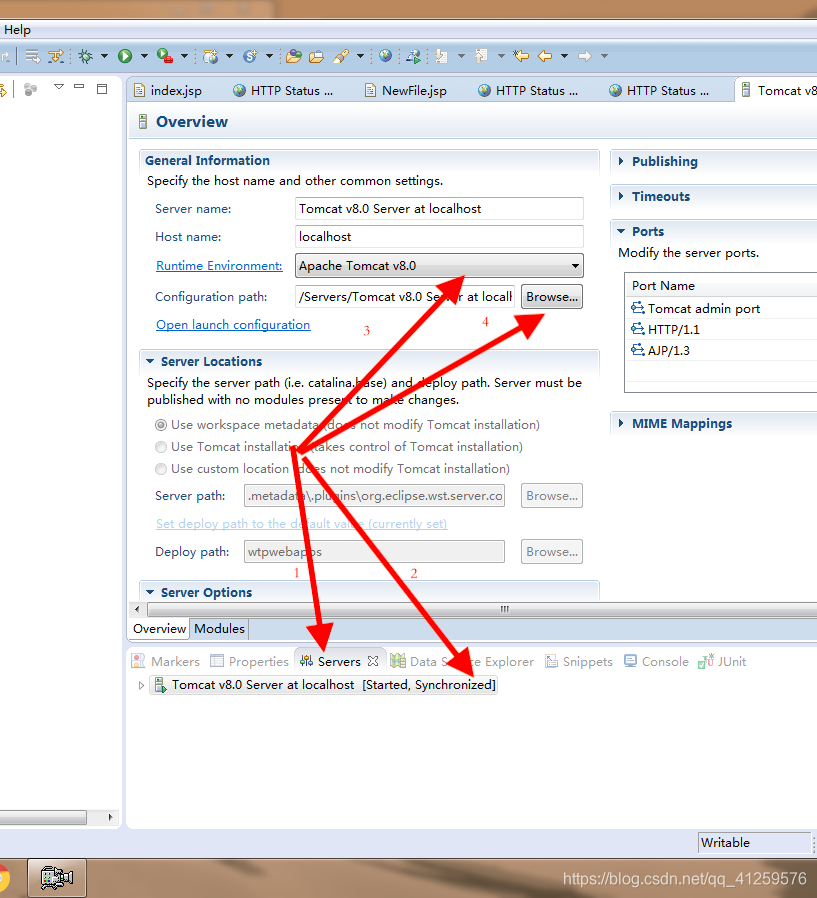Click the taskbar application button
Viewport: 817px width, 898px height.
[57, 877]
